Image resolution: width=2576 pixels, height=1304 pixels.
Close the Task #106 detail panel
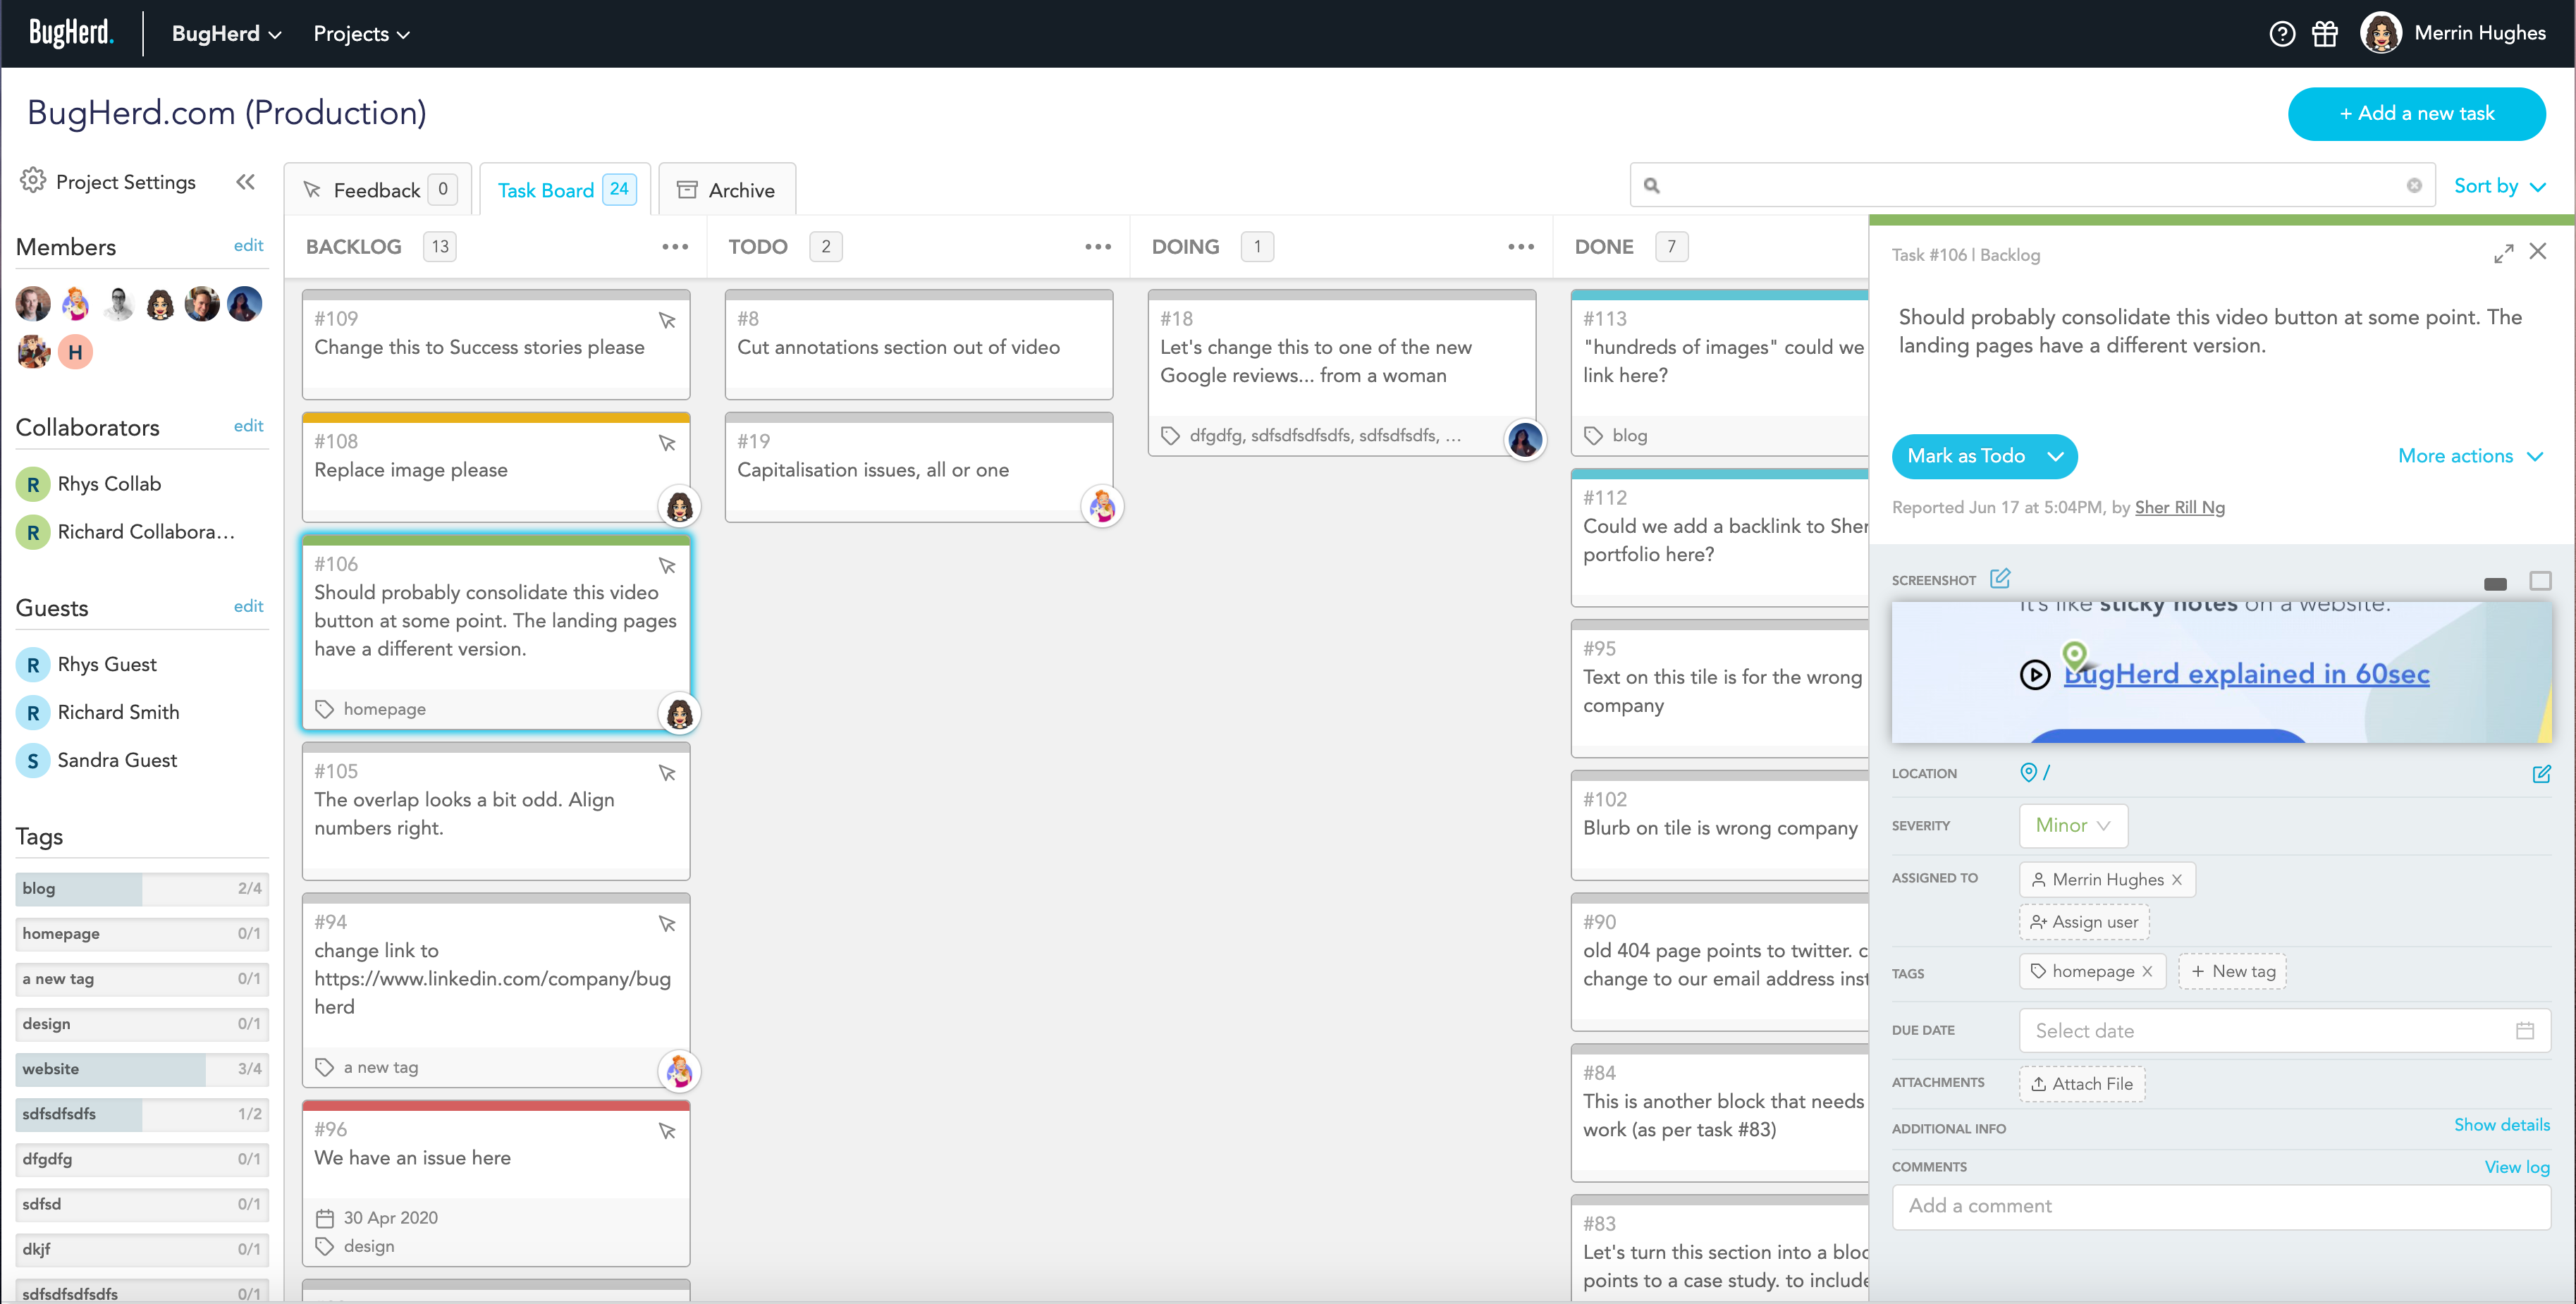click(2538, 251)
